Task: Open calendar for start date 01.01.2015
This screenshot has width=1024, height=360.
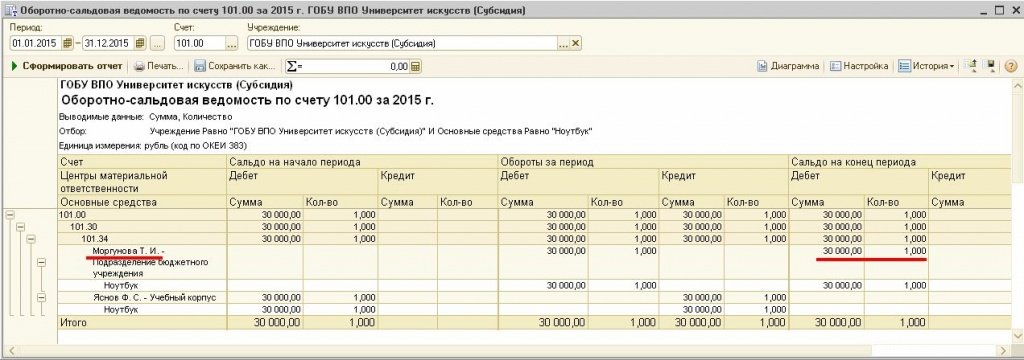Action: tap(67, 44)
